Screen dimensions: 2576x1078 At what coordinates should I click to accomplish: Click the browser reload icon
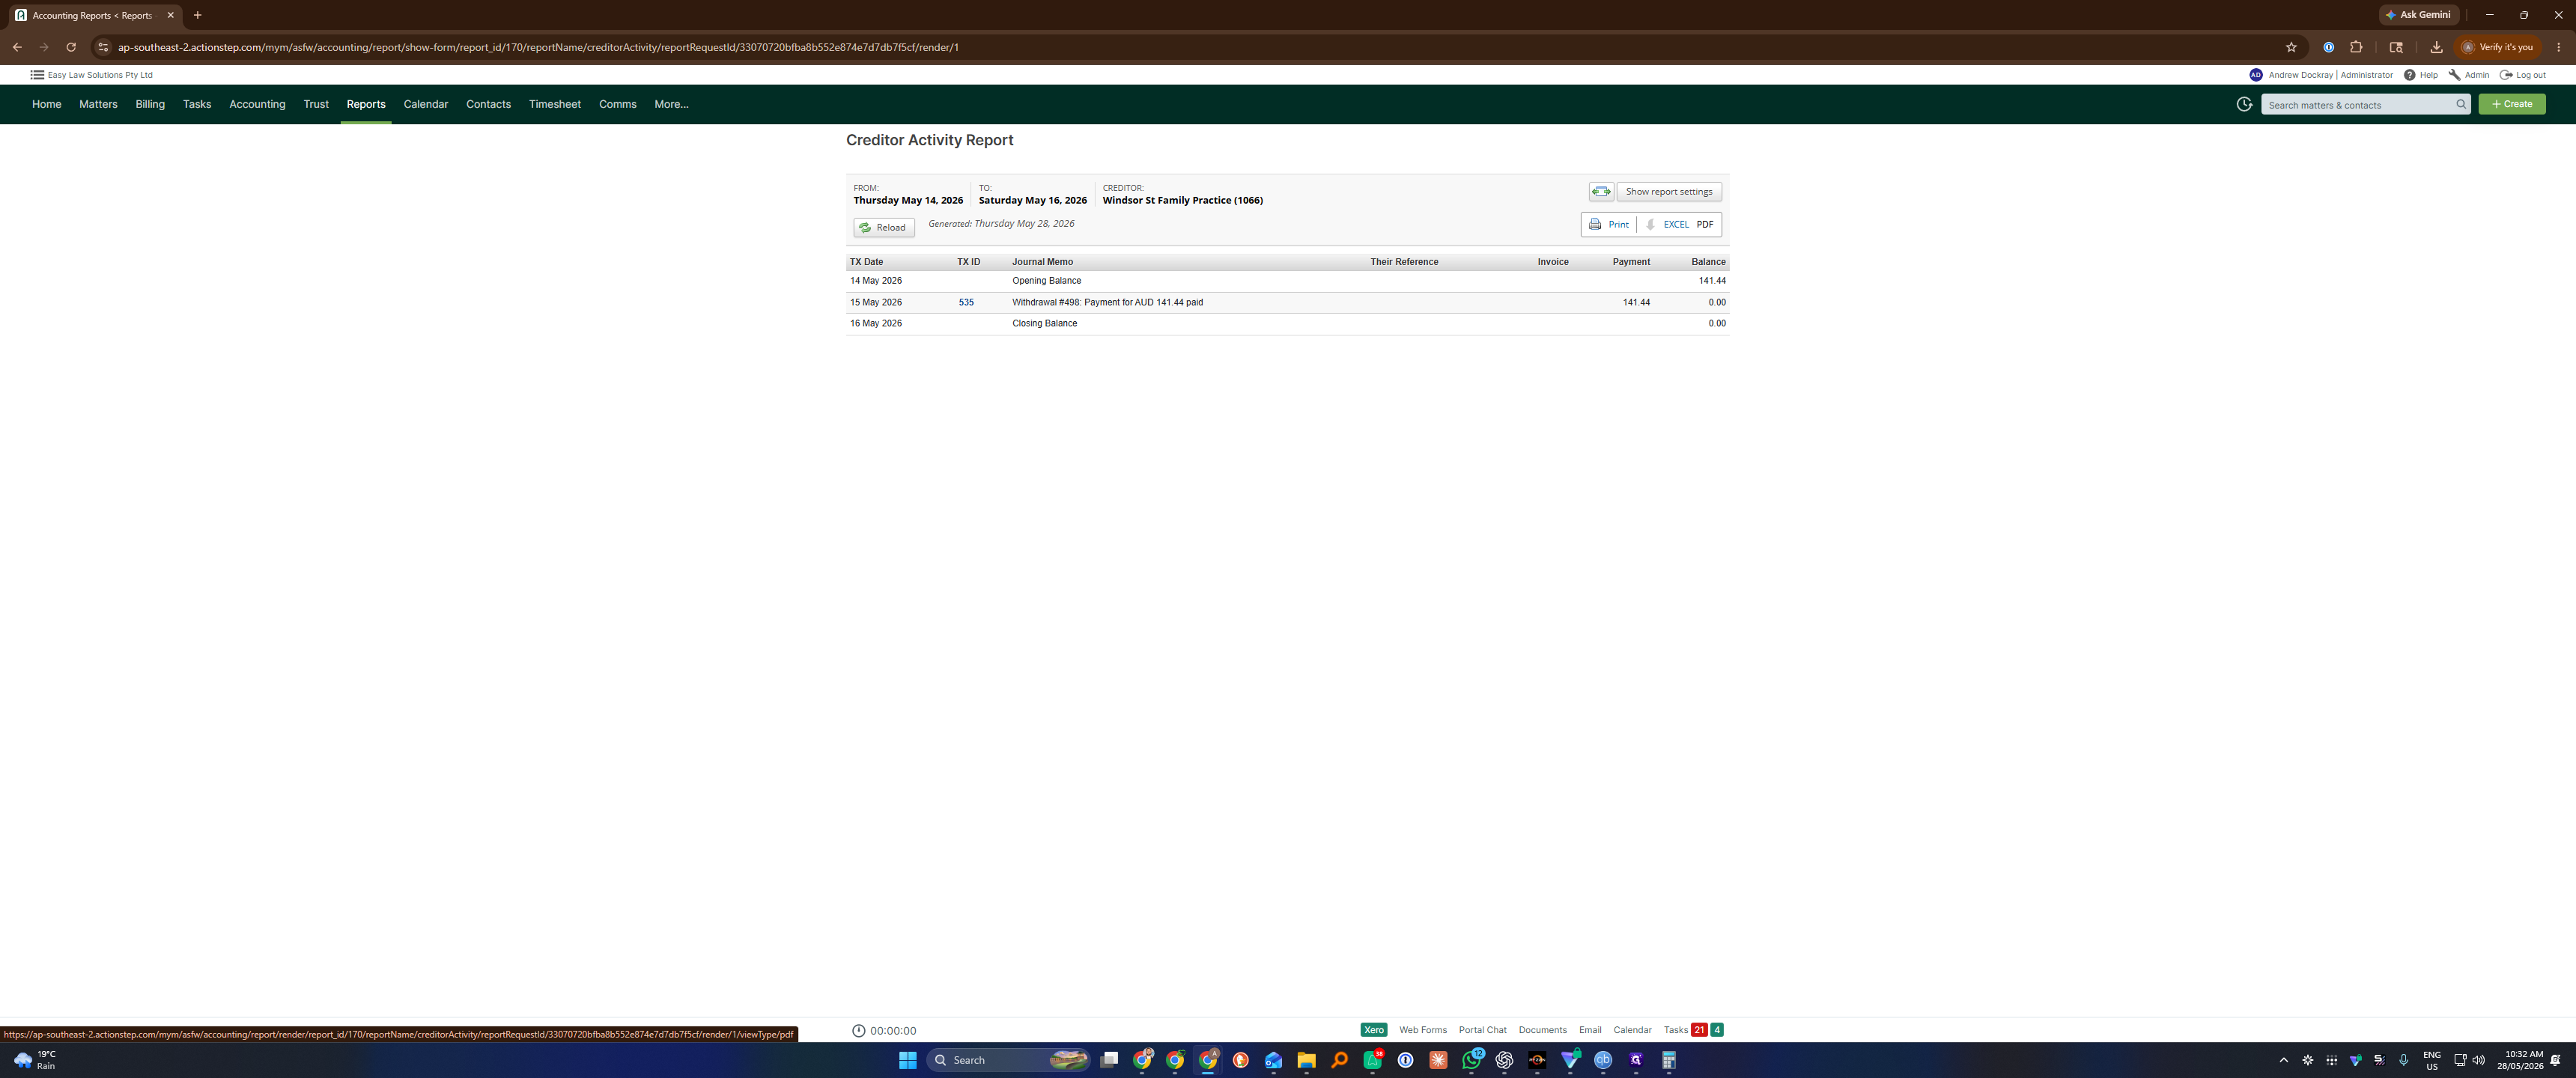coord(71,47)
